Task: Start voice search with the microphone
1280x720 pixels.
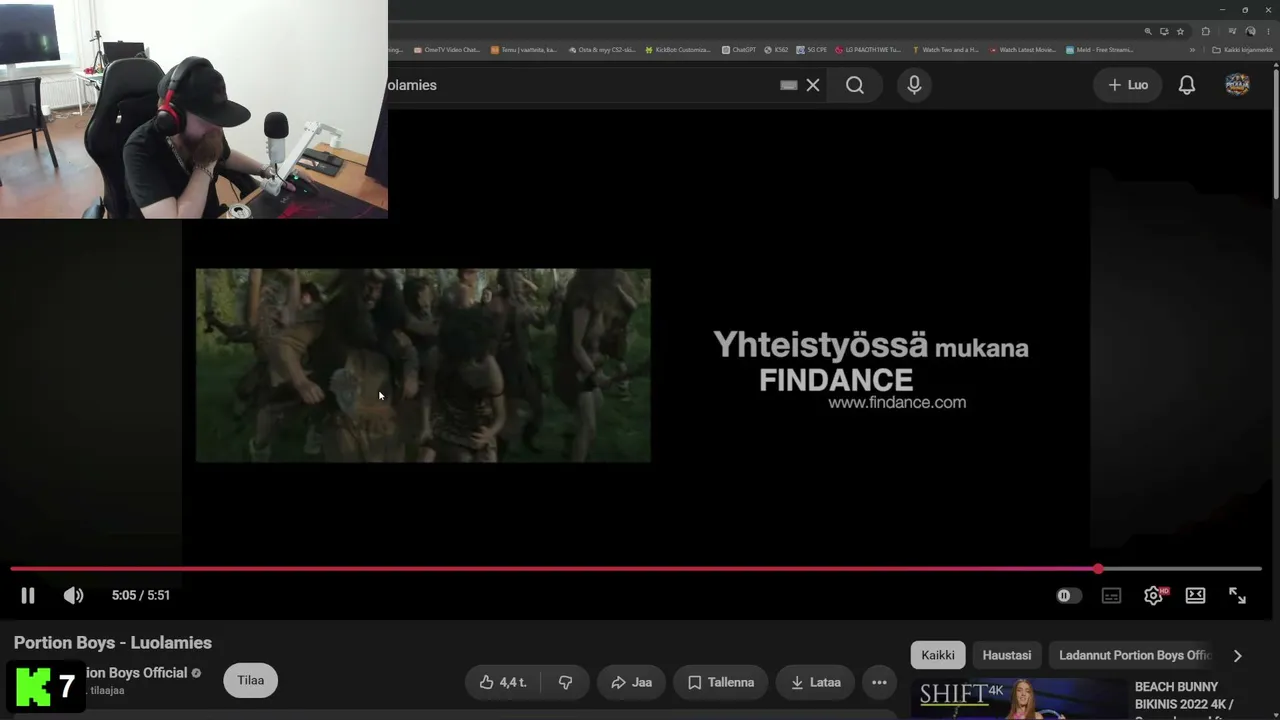Action: pyautogui.click(x=914, y=85)
